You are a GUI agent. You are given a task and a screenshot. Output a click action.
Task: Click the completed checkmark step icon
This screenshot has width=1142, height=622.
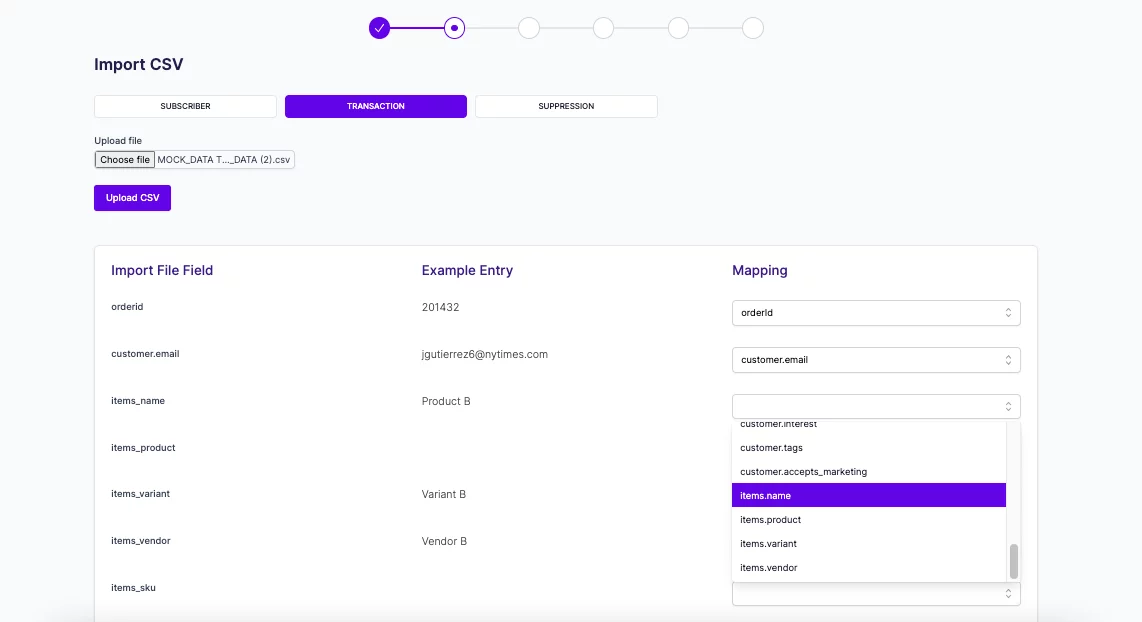[x=379, y=28]
